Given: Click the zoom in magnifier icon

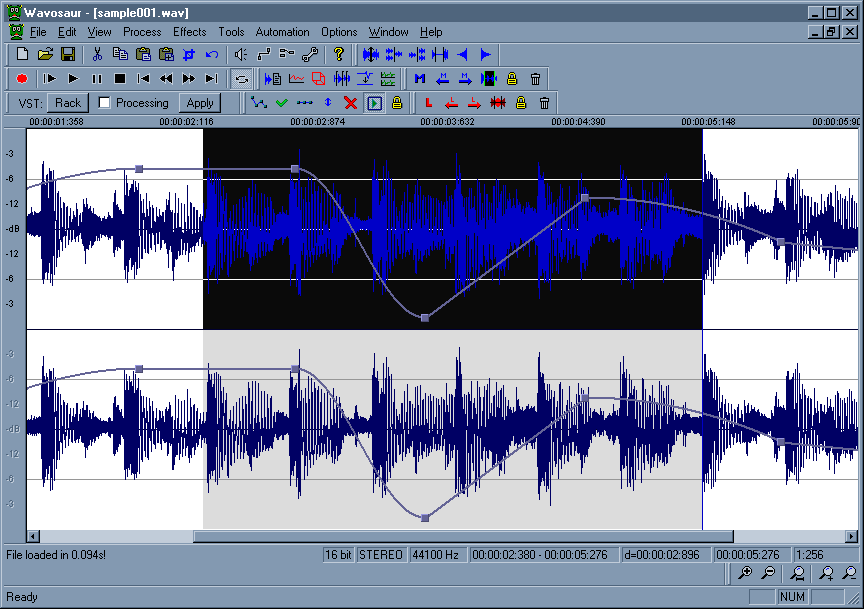Looking at the screenshot, I should coord(745,573).
